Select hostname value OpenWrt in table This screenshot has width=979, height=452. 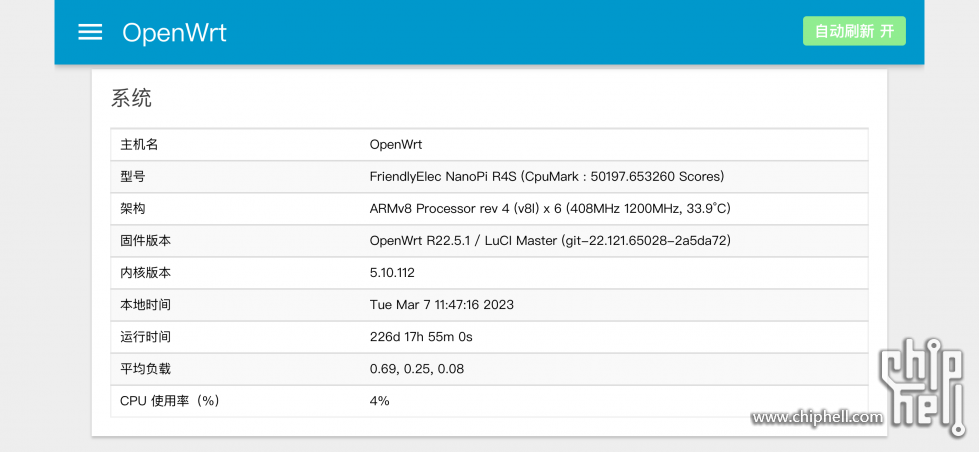(396, 145)
